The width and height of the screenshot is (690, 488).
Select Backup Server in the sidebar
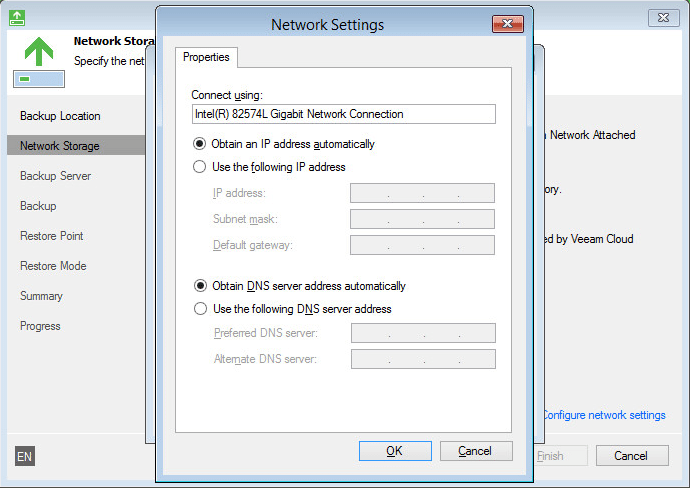coord(55,176)
